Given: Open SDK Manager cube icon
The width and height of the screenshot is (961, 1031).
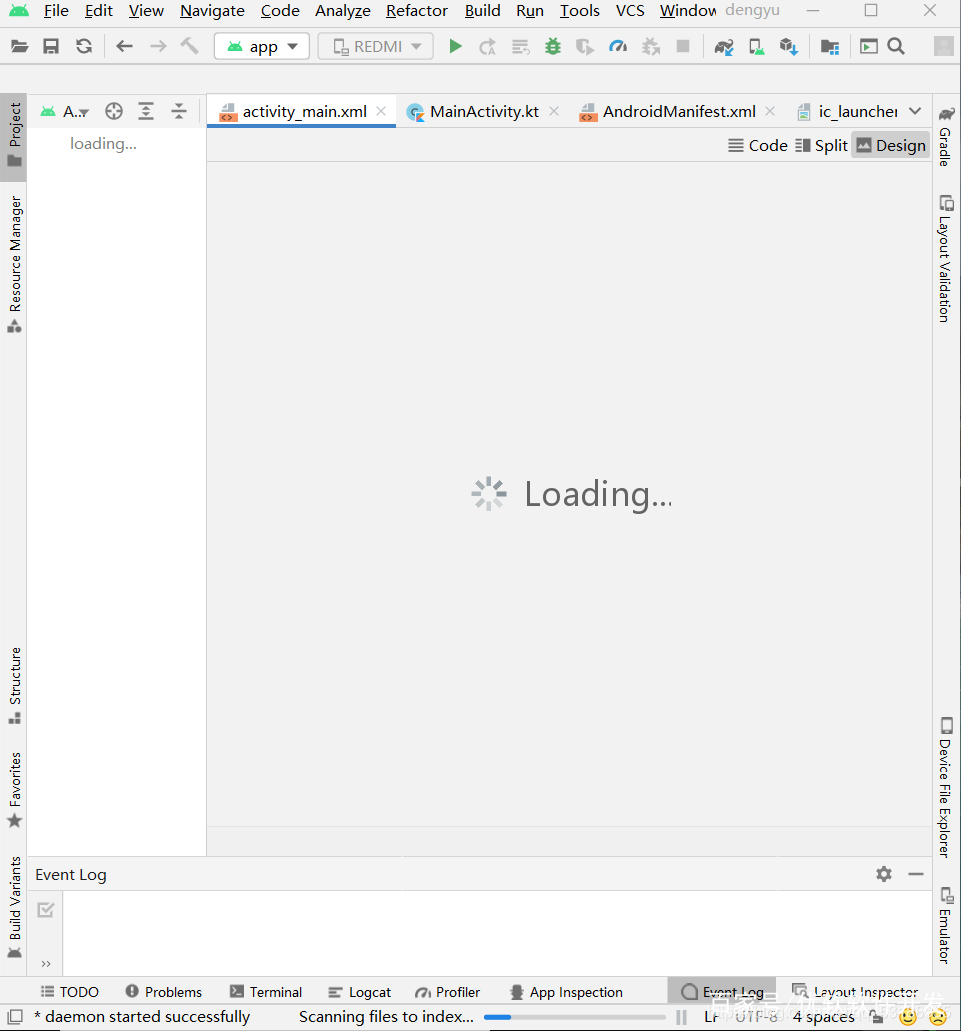Looking at the screenshot, I should point(789,47).
